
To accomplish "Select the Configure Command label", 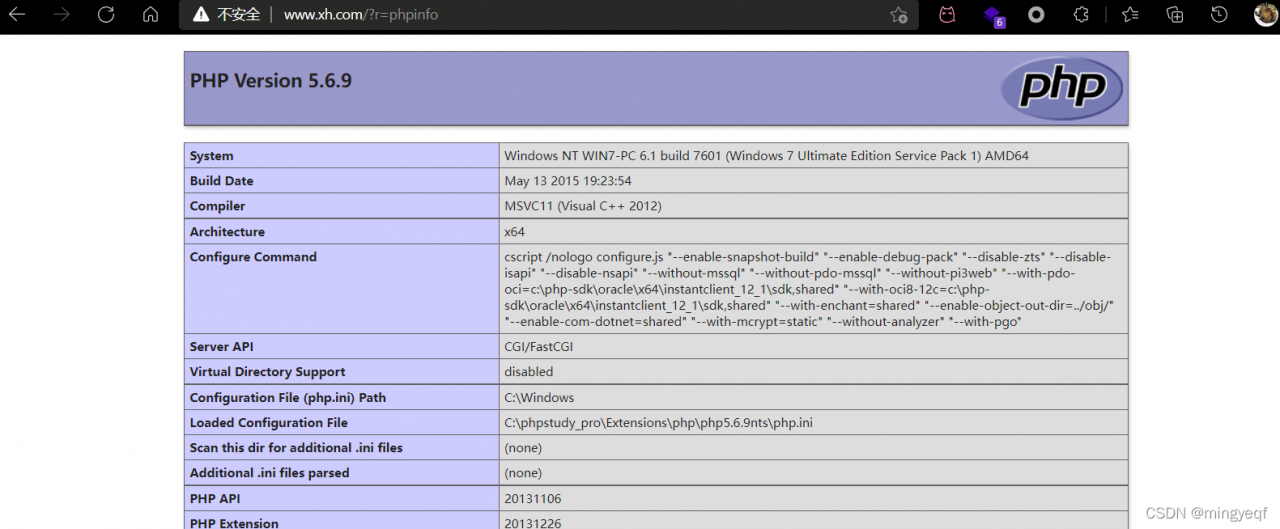I will click(253, 257).
